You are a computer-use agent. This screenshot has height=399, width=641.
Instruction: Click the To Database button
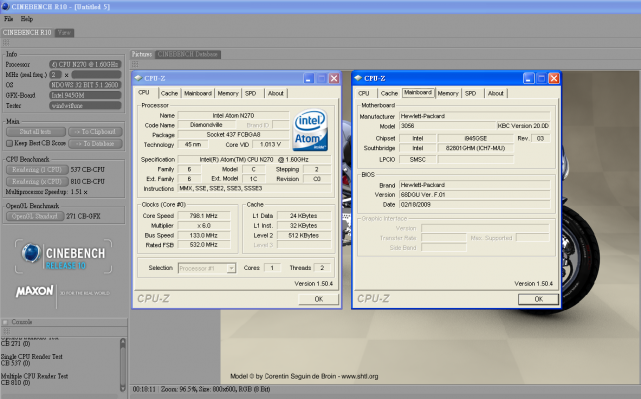95,143
